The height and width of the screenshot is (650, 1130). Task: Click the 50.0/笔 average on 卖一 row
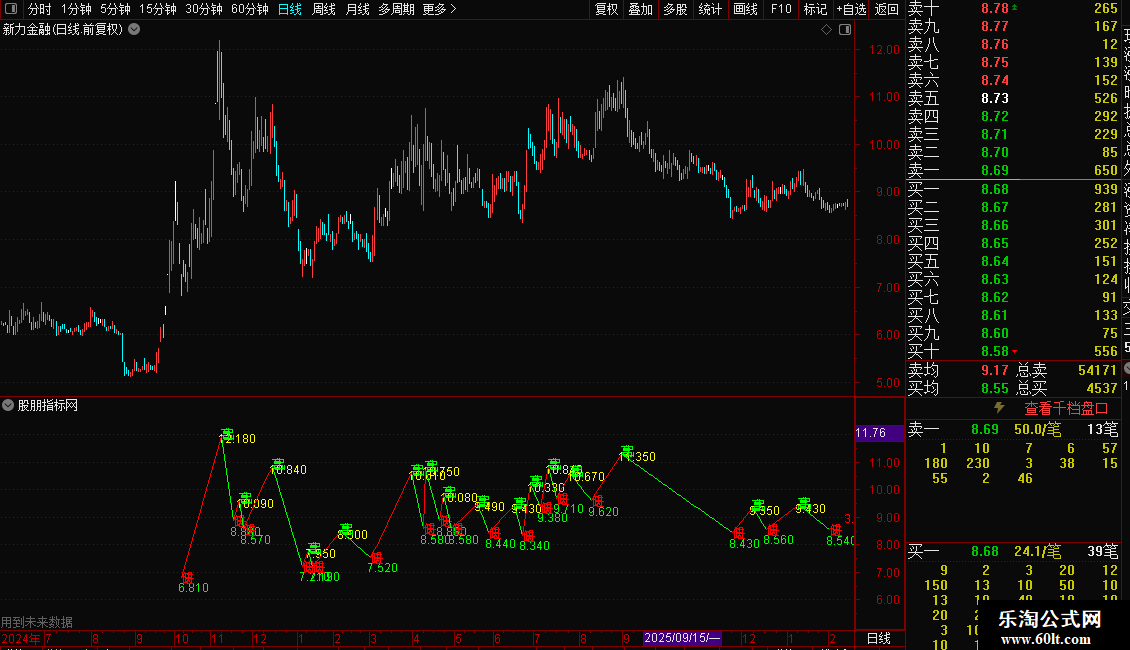1038,429
